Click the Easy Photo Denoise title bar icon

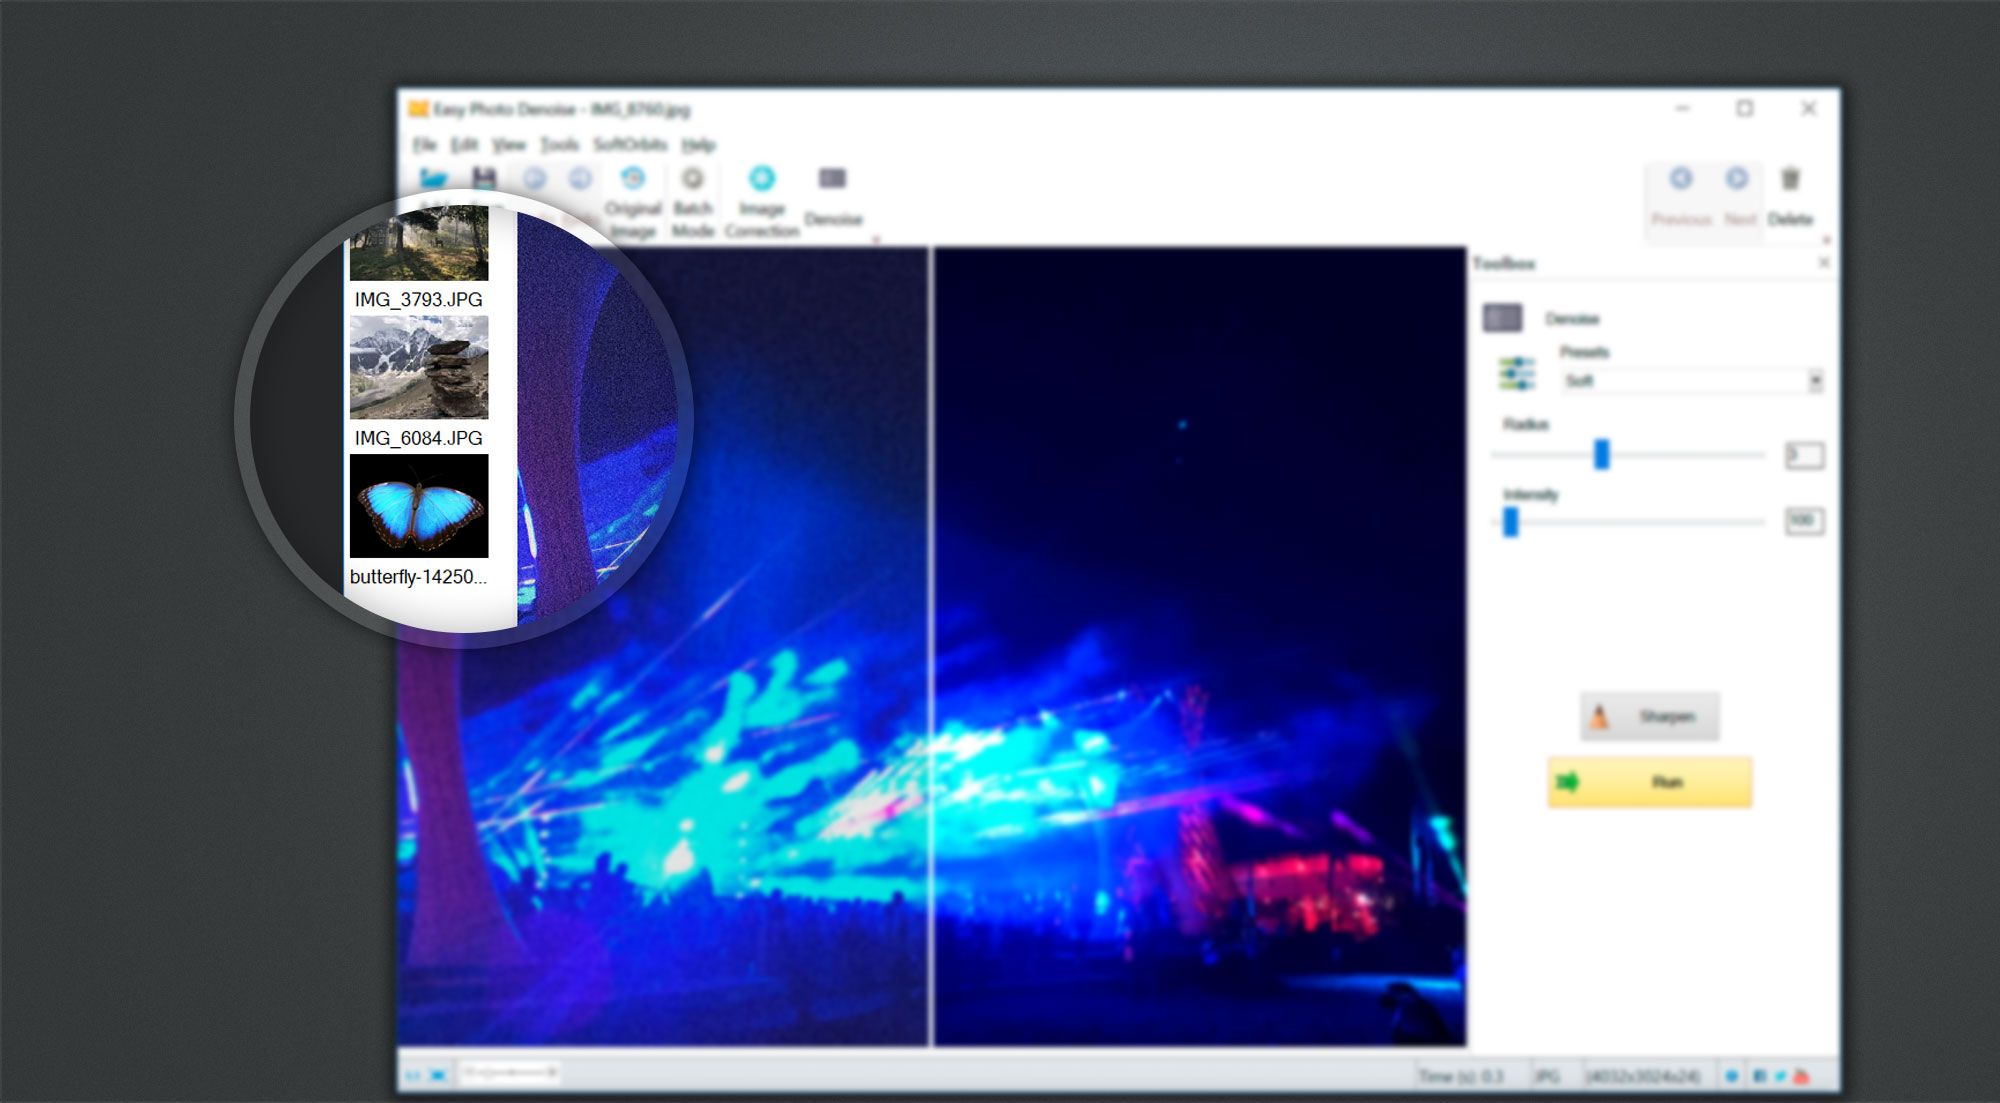418,108
